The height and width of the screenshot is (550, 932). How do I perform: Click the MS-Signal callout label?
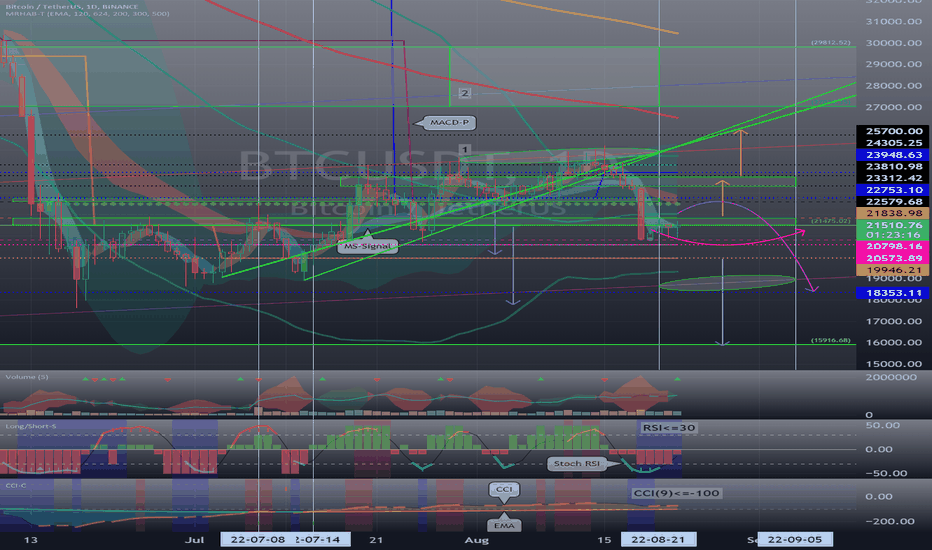[367, 246]
